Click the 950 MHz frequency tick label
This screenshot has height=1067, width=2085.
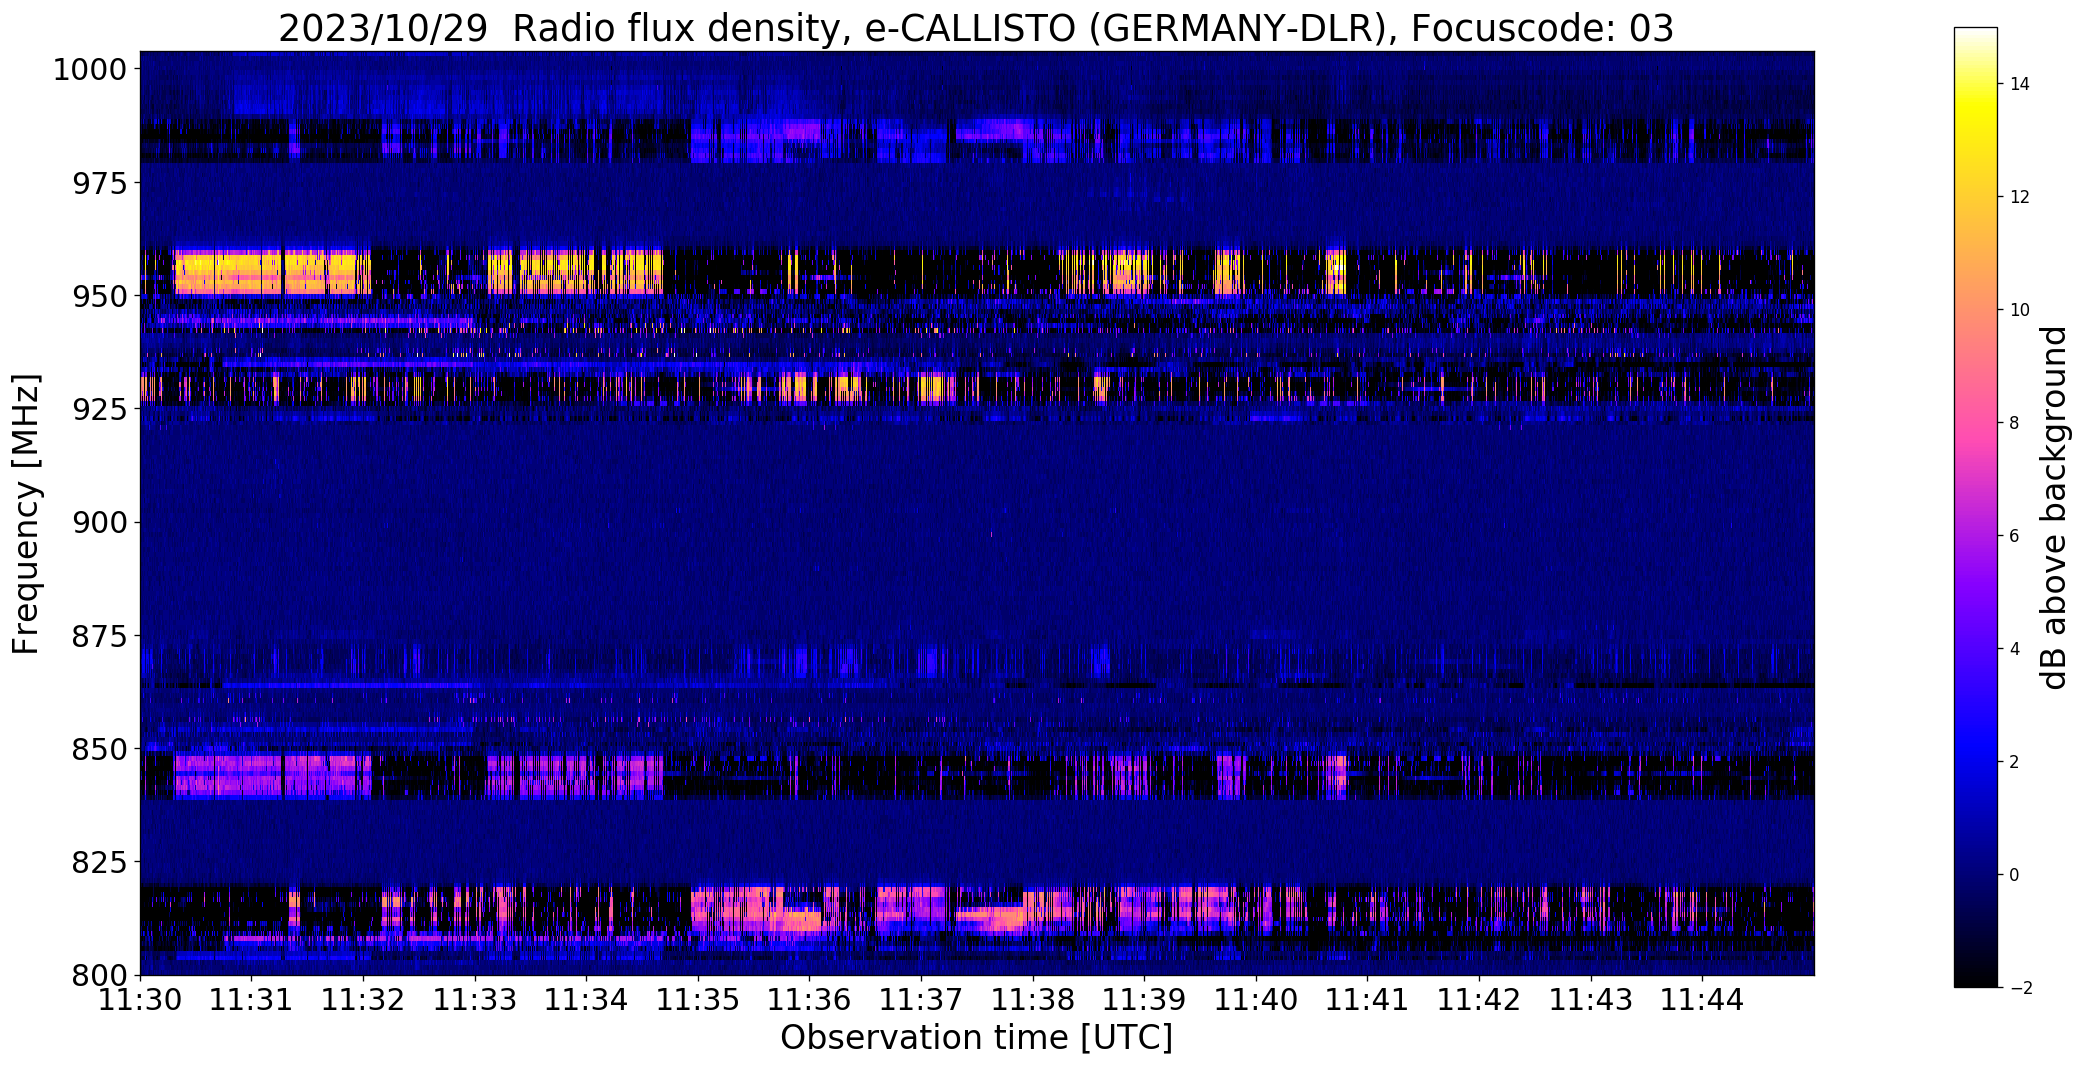click(x=100, y=297)
